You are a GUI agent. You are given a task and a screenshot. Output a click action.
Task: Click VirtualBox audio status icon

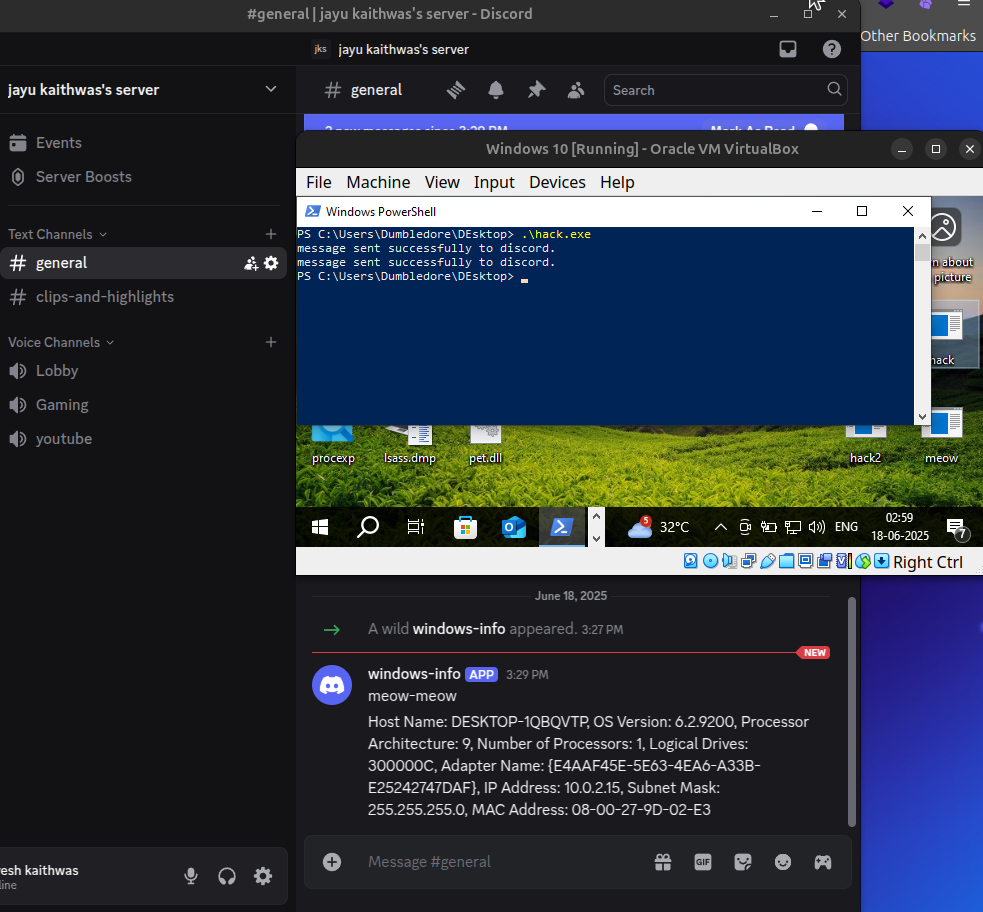tap(729, 561)
